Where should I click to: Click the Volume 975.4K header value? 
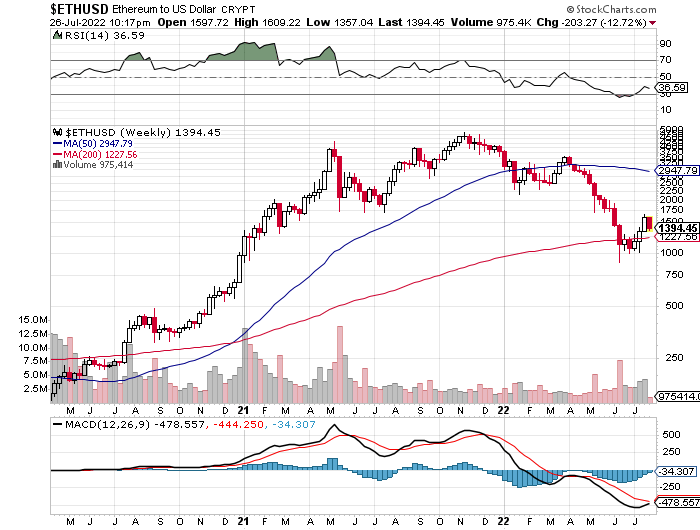tap(491, 22)
